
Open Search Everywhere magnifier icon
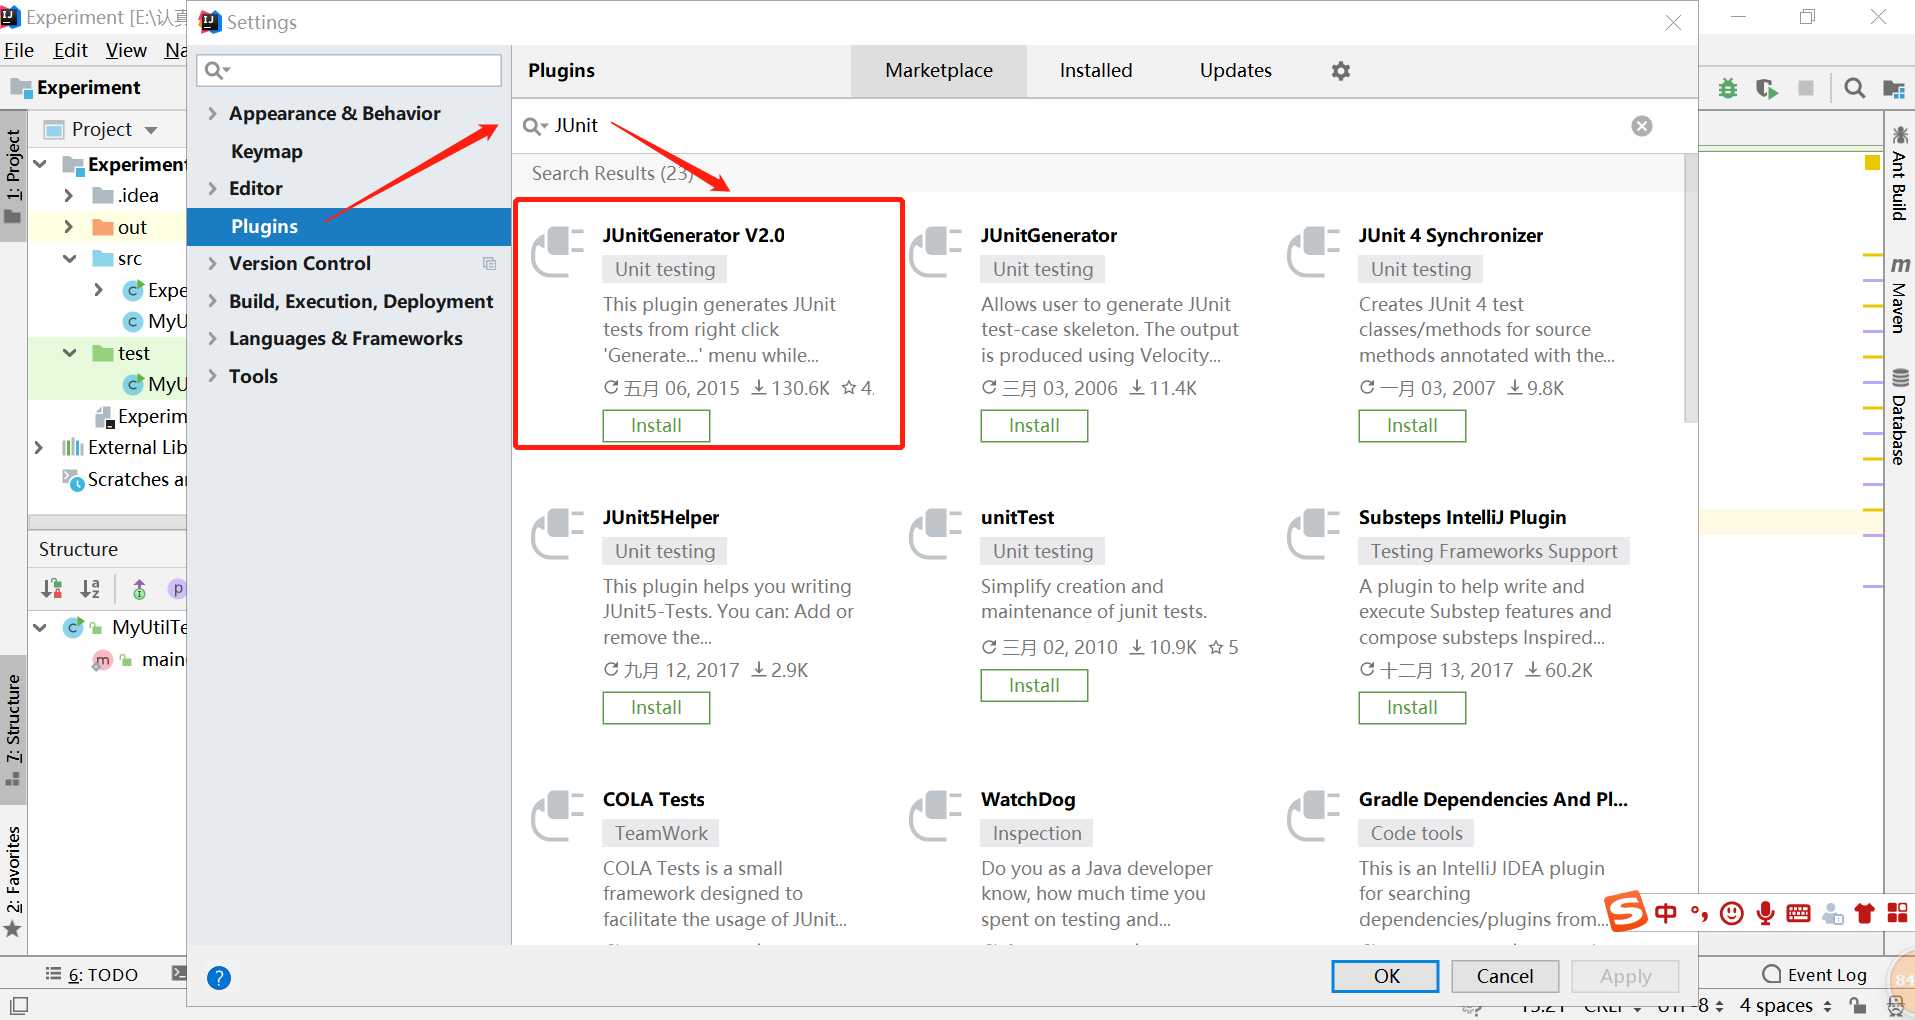point(1854,88)
